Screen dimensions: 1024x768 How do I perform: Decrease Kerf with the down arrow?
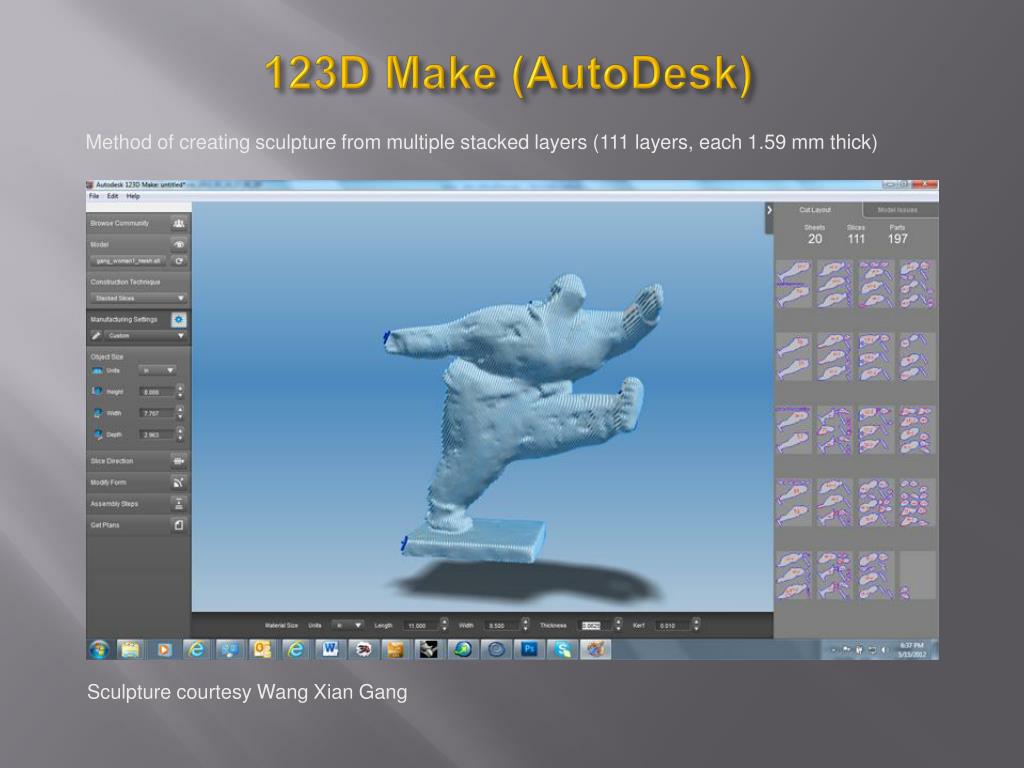pos(696,629)
